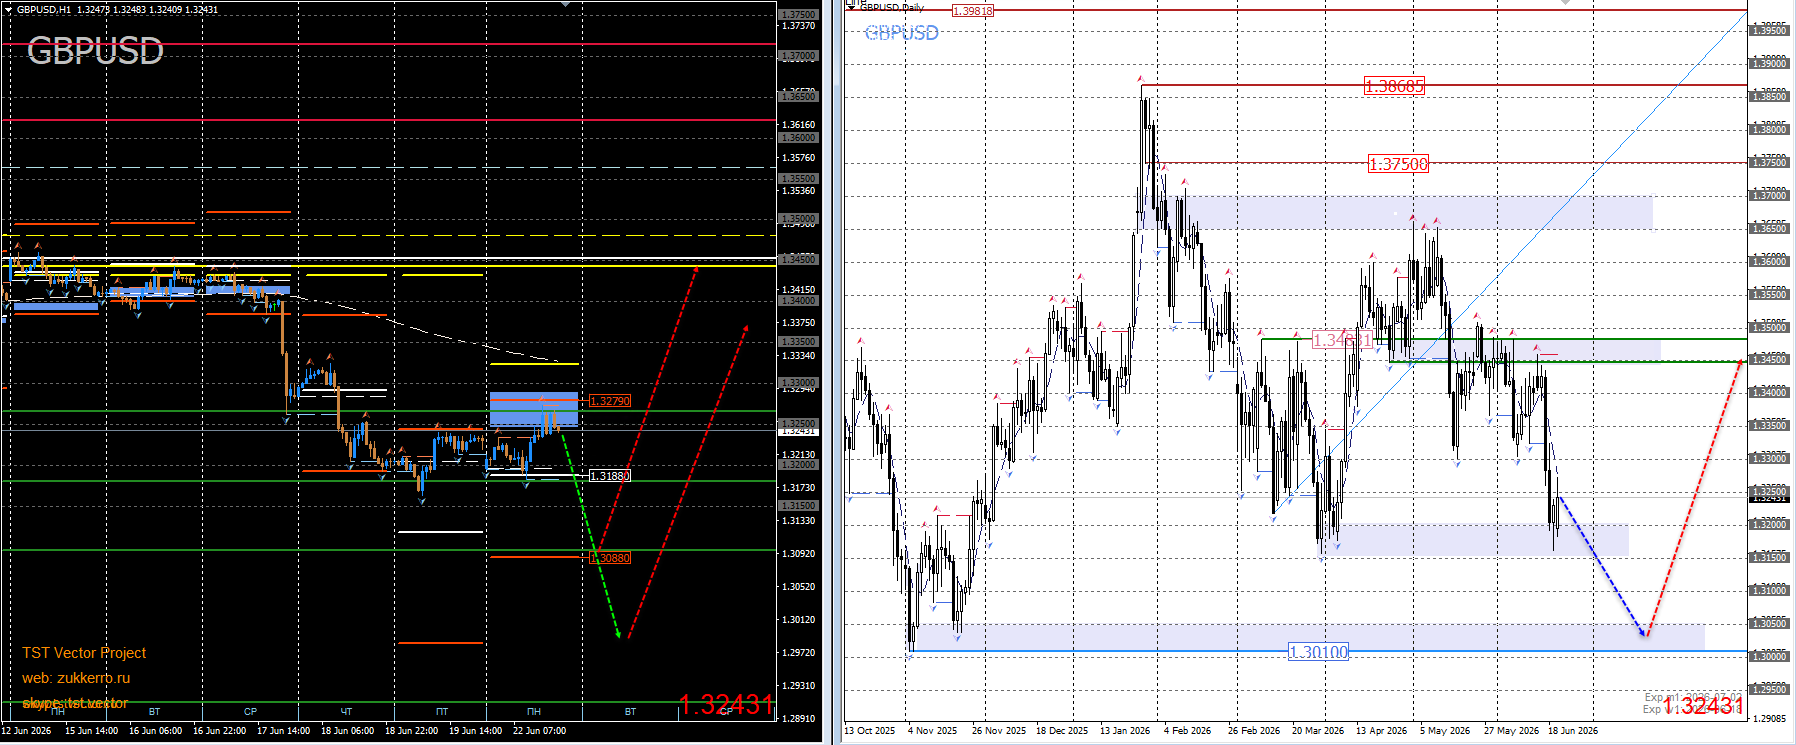The width and height of the screenshot is (1796, 745).
Task: Click the 18 Jun 2026 date on Daily axis
Action: 1573,731
